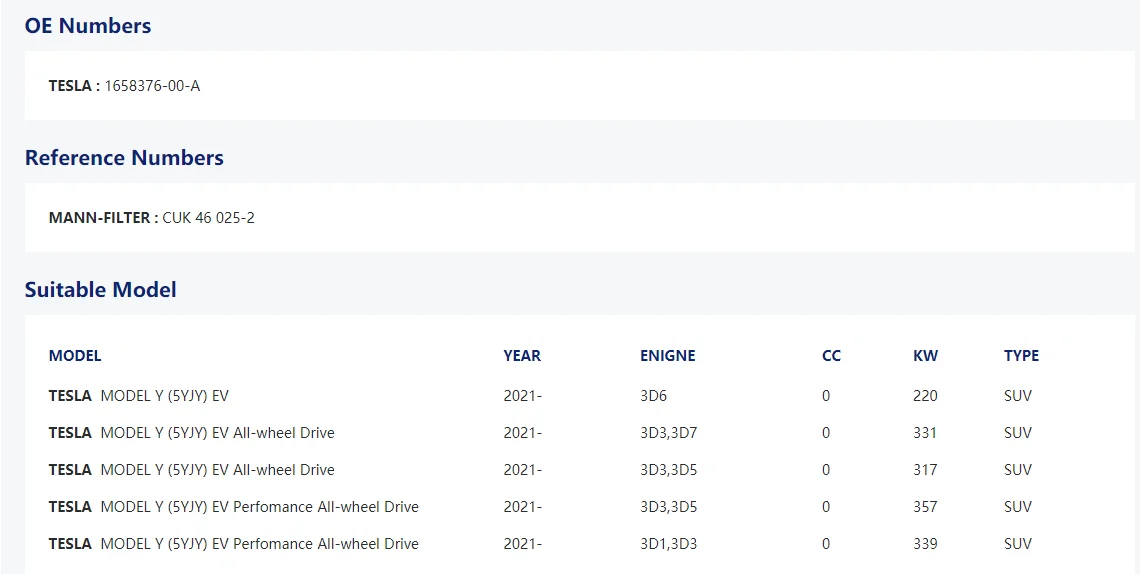This screenshot has height=574, width=1140.
Task: Click year 2021- in the 3D6 row
Action: coord(523,397)
